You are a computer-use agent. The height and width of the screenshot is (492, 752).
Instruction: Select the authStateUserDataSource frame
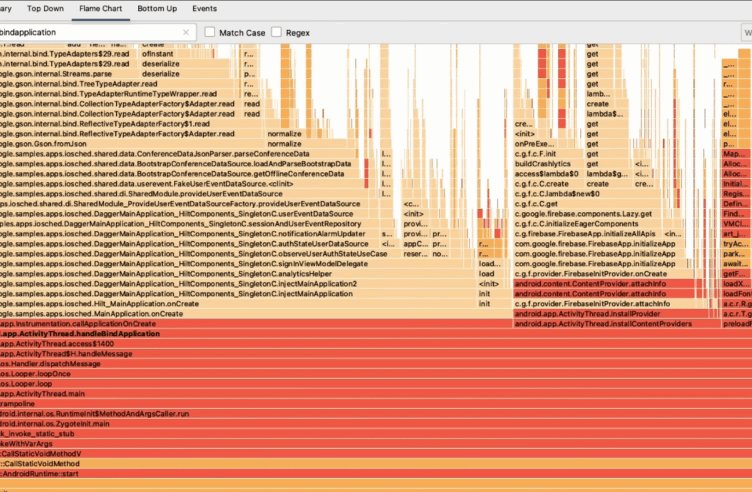[189, 244]
